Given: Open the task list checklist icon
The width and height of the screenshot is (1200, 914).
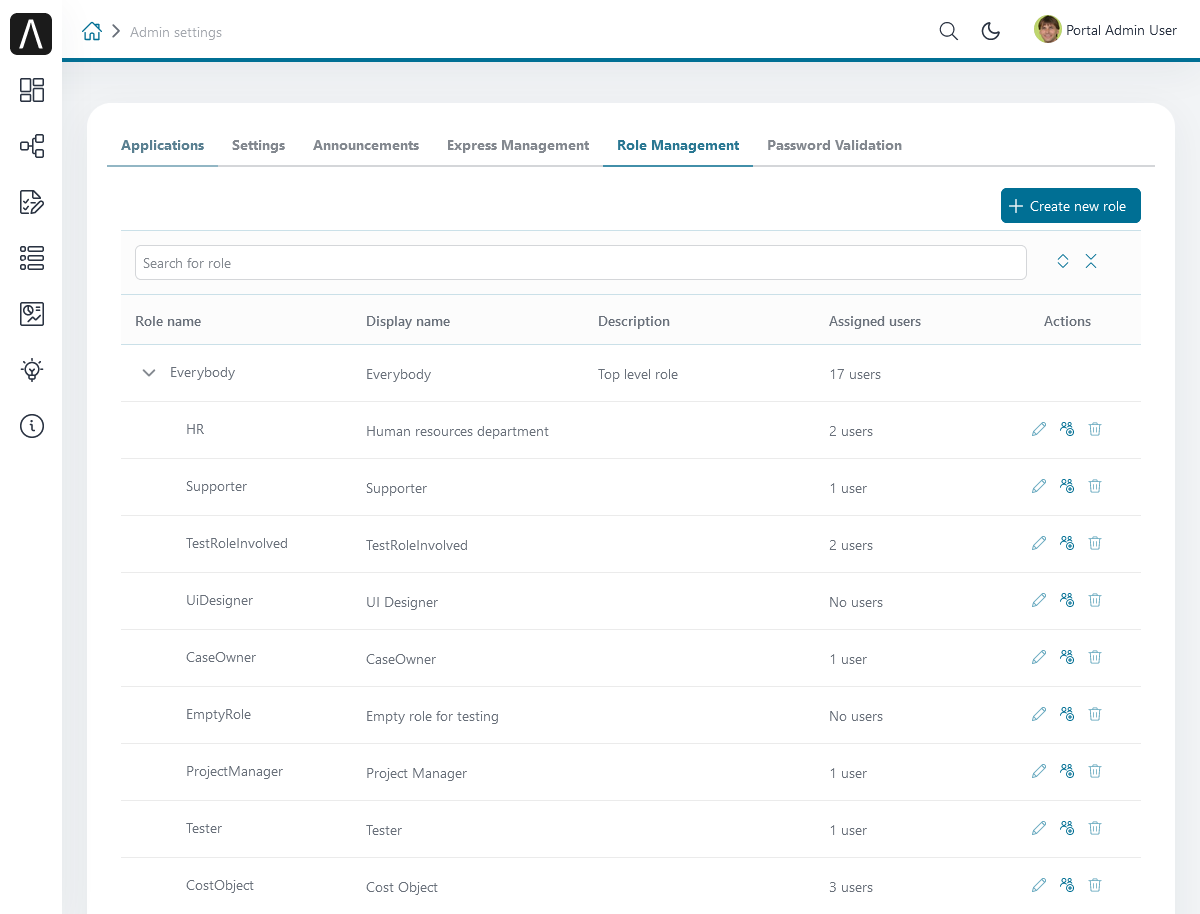Looking at the screenshot, I should click(32, 202).
